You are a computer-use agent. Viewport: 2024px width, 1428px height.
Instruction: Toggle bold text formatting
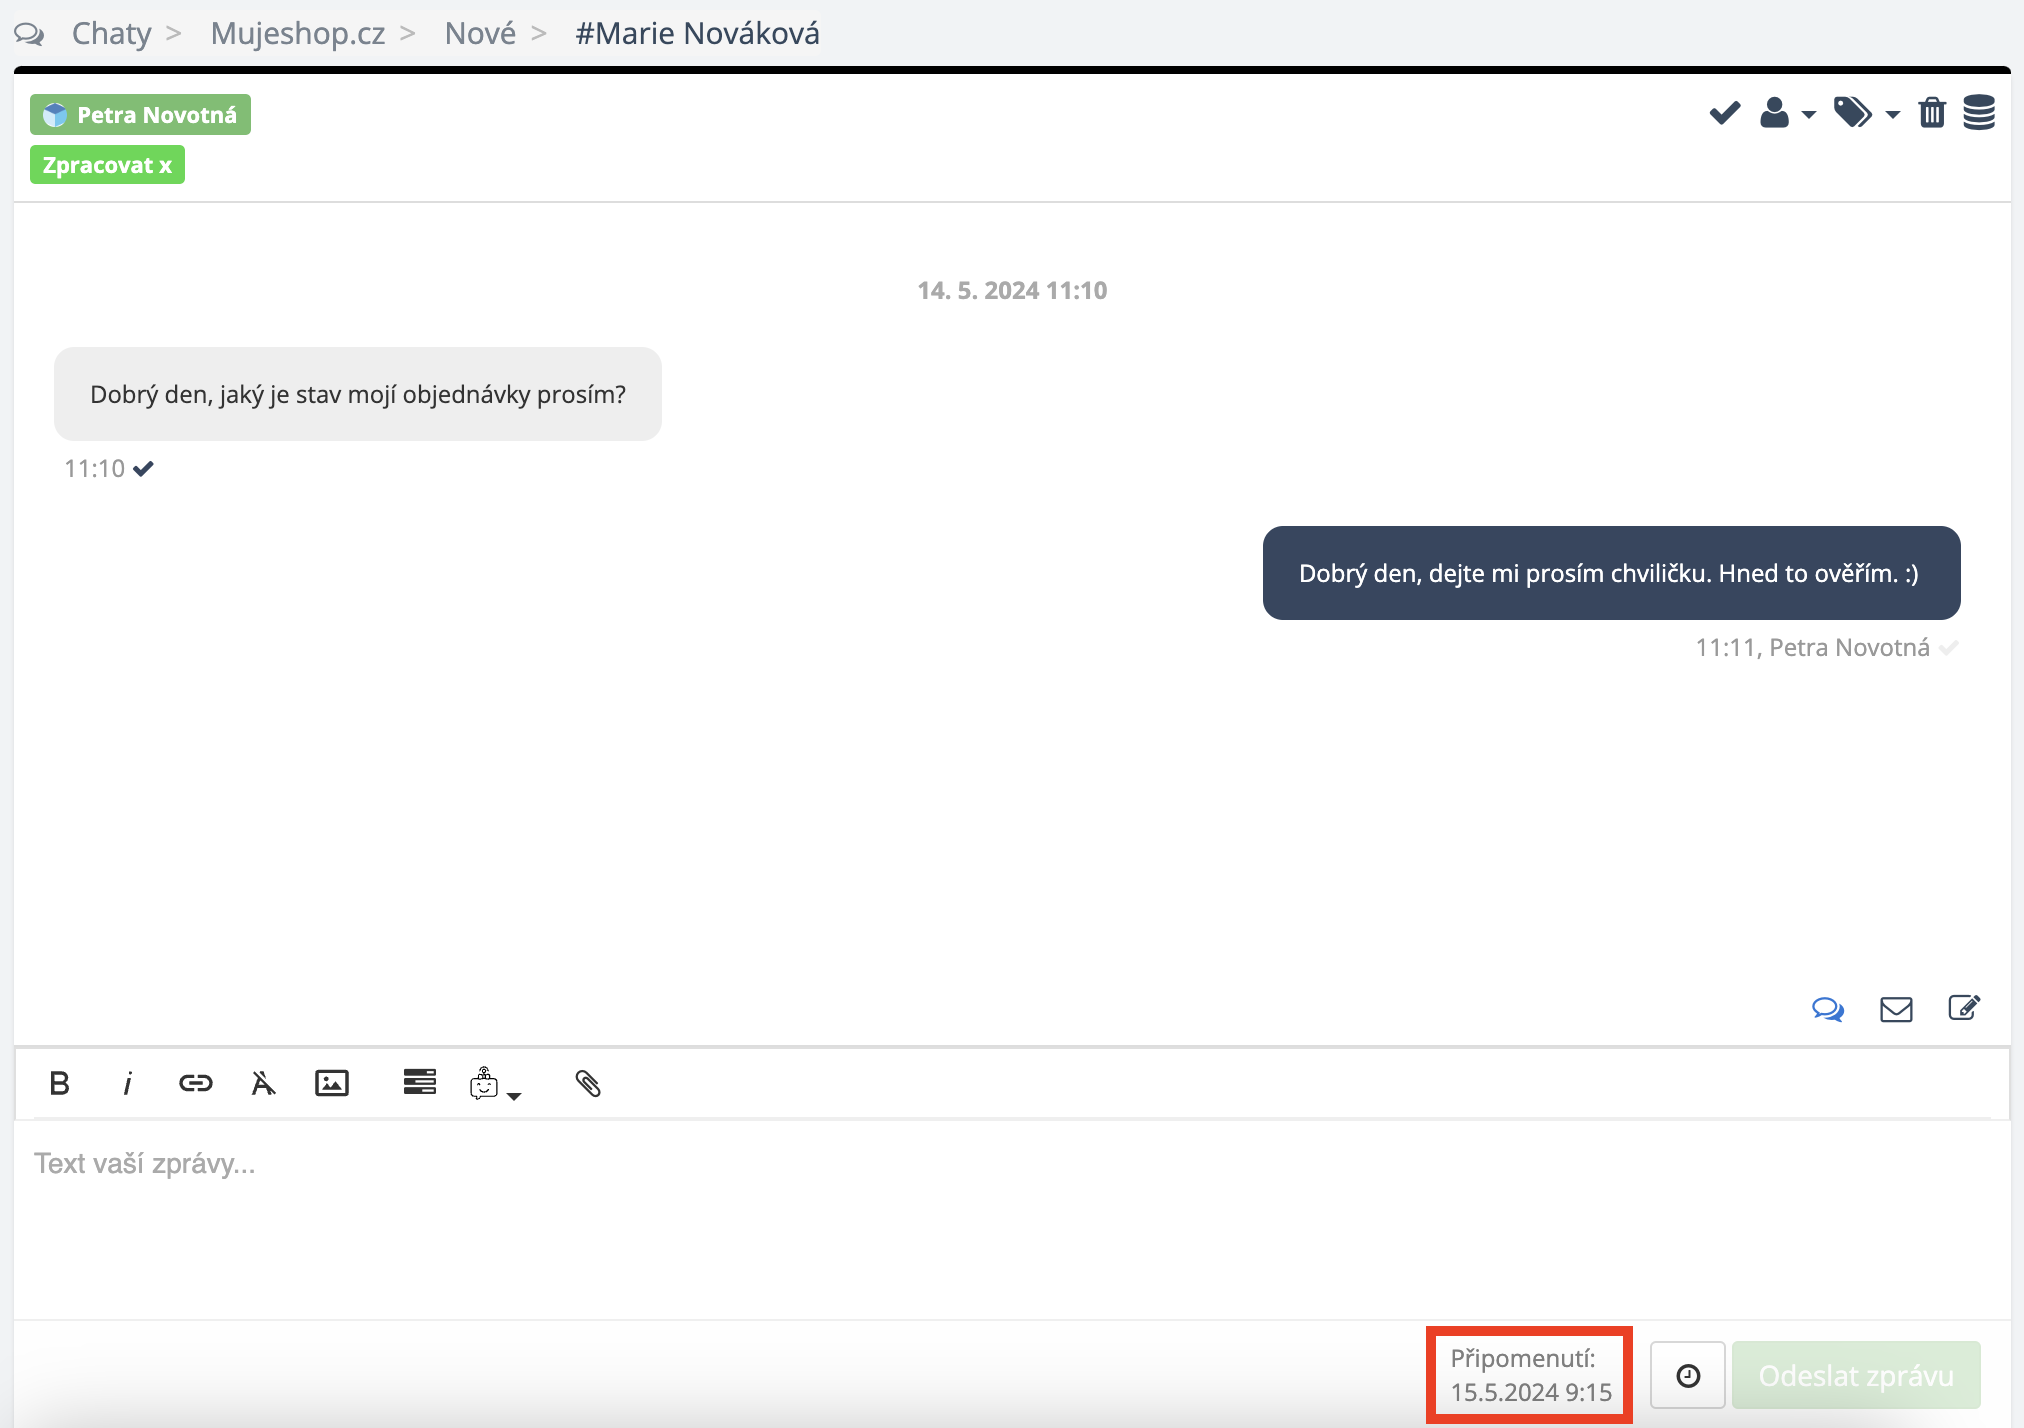pos(60,1083)
